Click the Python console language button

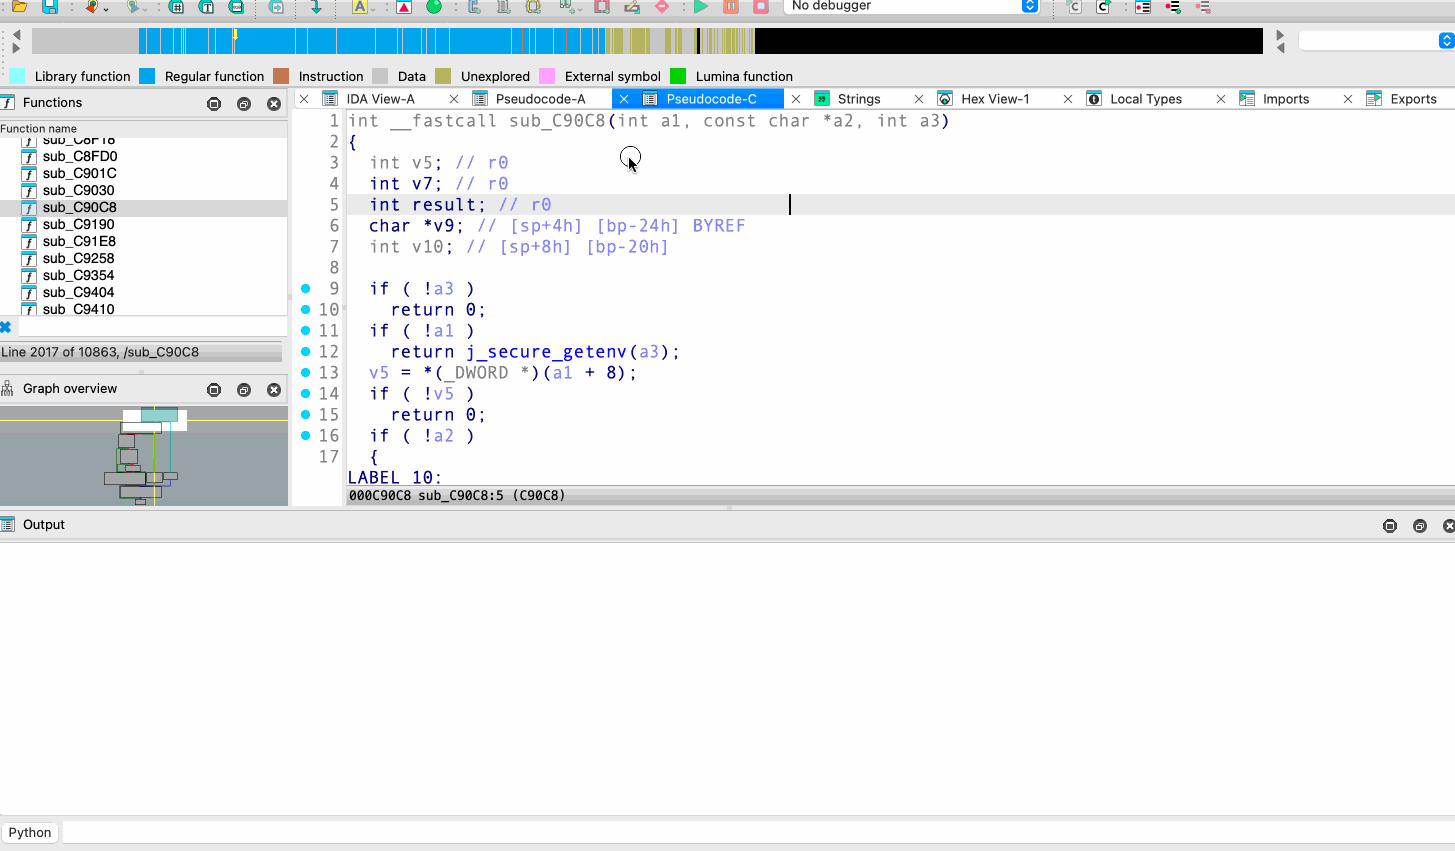30,832
